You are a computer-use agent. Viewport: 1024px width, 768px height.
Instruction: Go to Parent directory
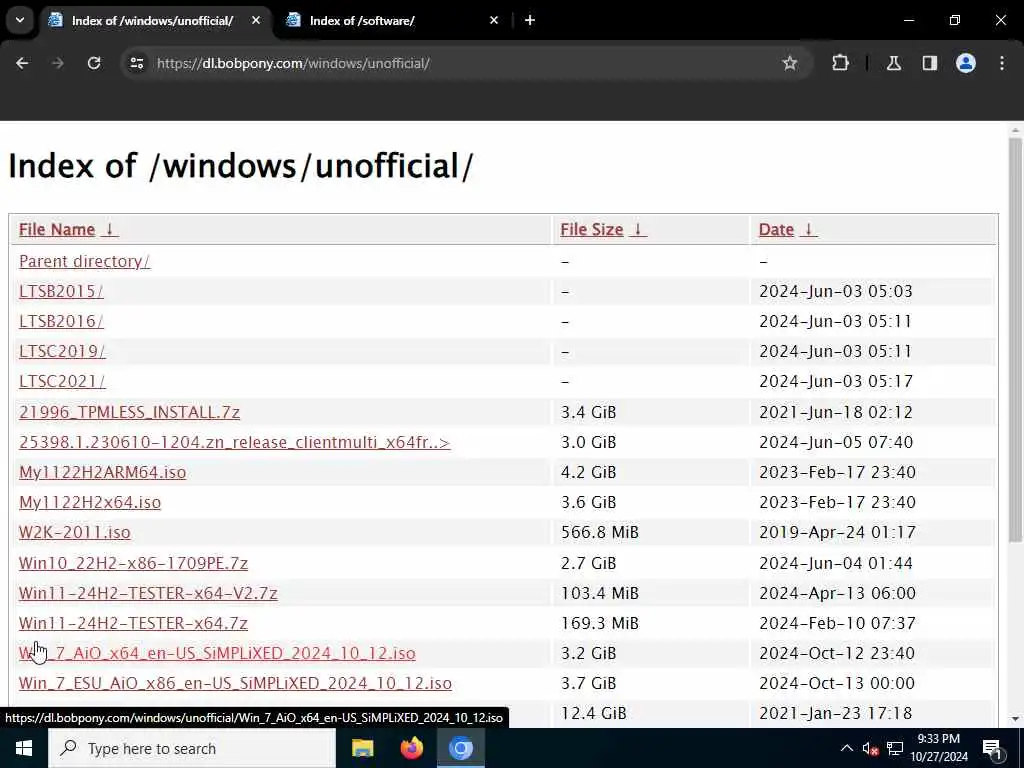pyautogui.click(x=84, y=261)
